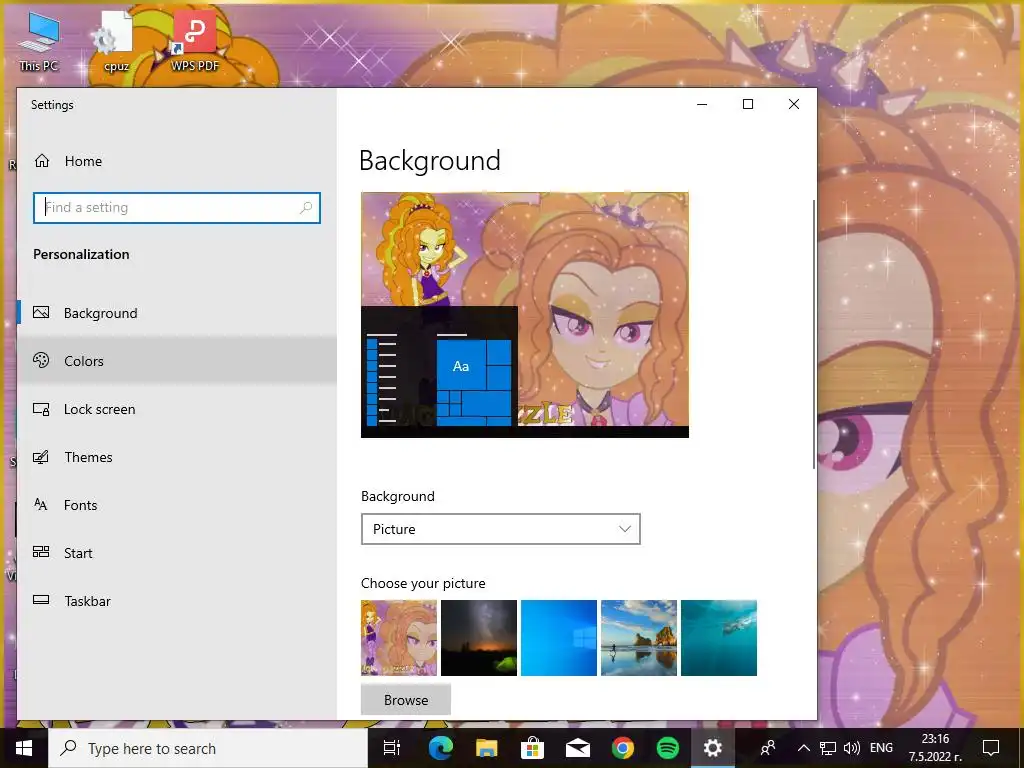The height and width of the screenshot is (768, 1024).
Task: Select the WPS PDF desktop shortcut
Action: [x=195, y=42]
